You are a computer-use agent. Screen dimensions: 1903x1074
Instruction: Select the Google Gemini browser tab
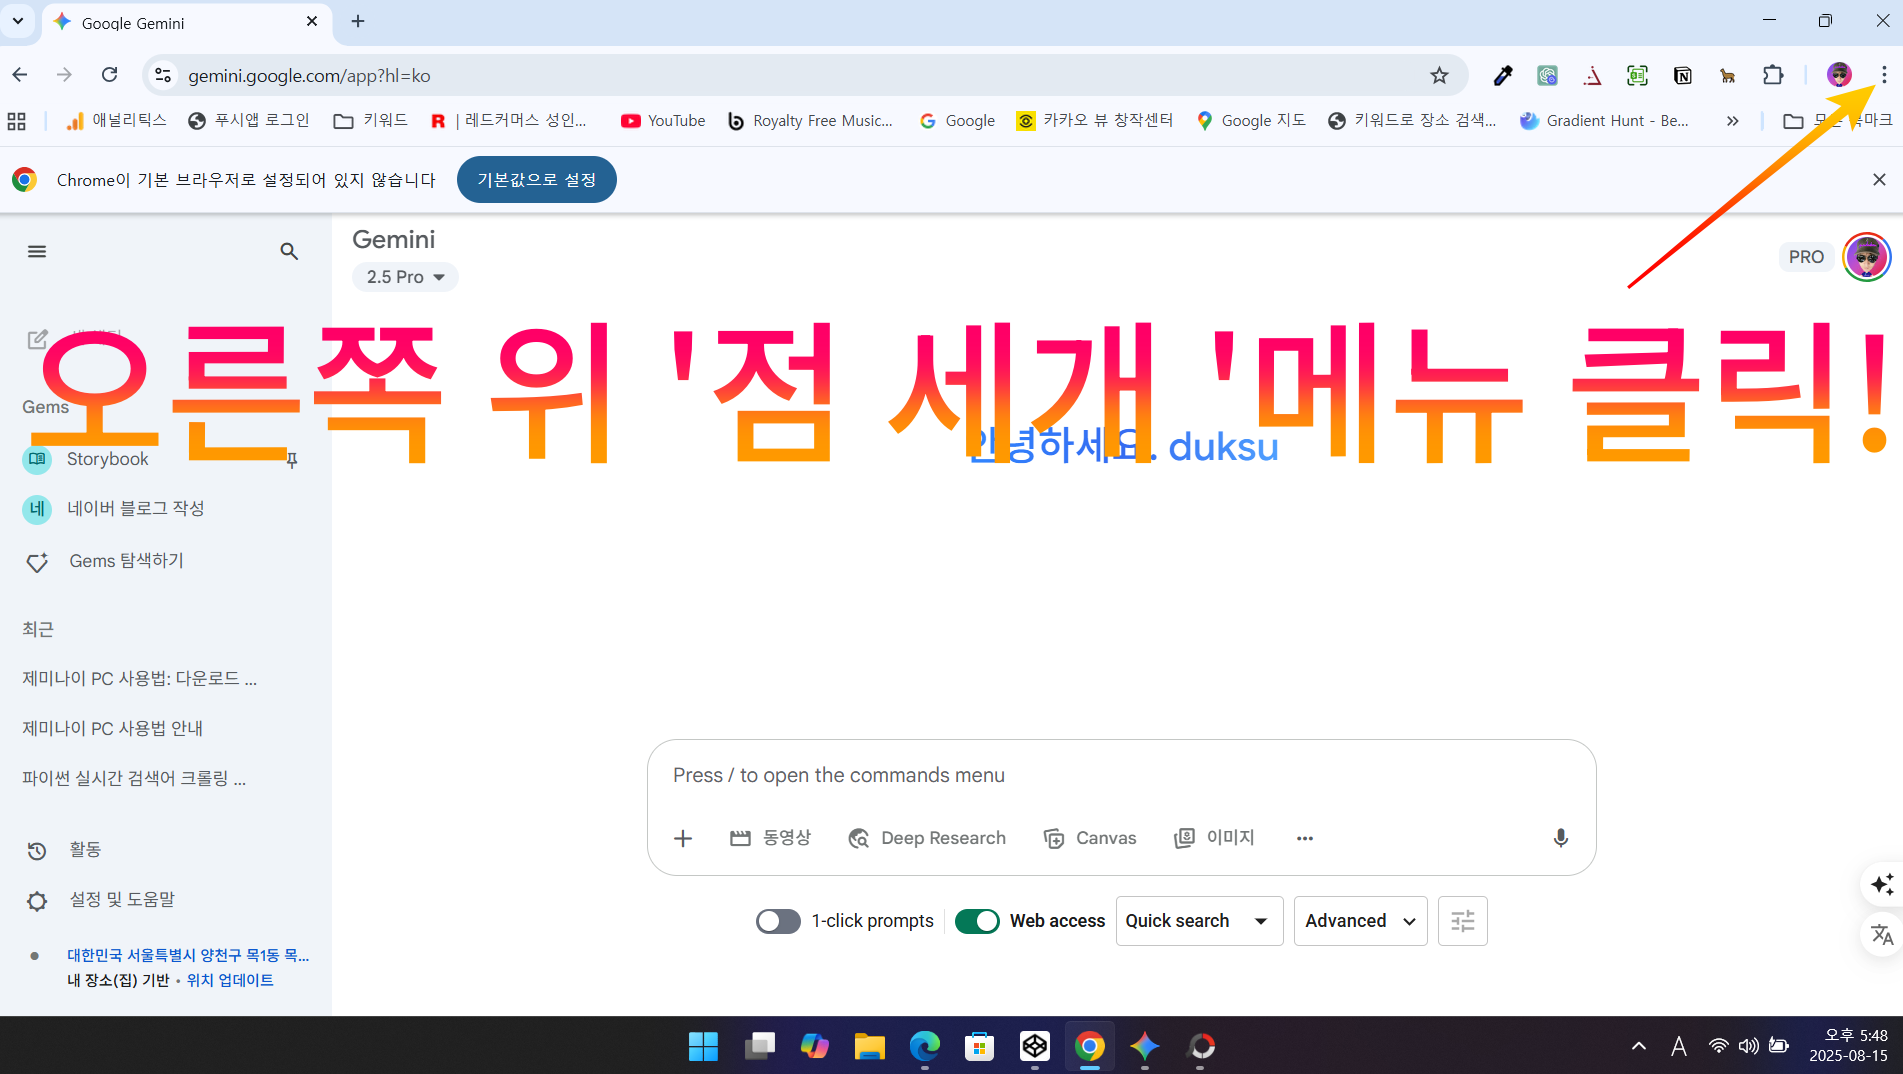tap(188, 22)
